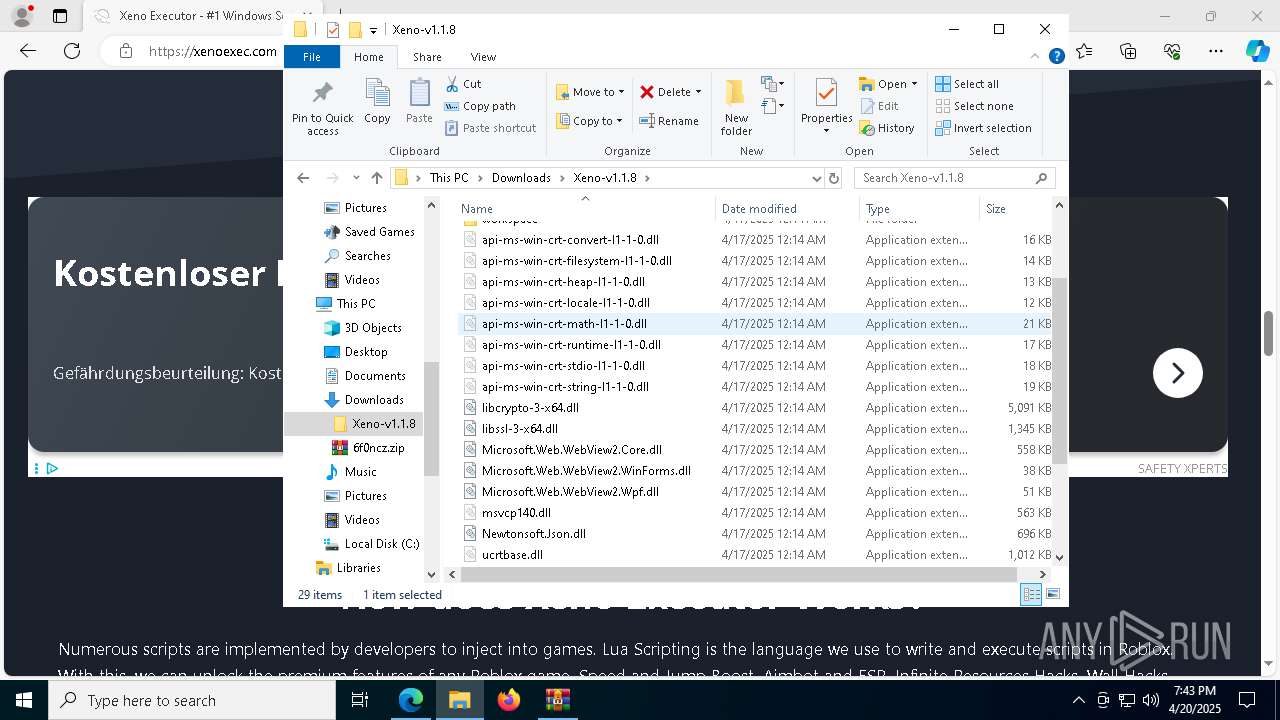This screenshot has width=1280, height=720.
Task: Open the Move to dropdown
Action: click(590, 92)
